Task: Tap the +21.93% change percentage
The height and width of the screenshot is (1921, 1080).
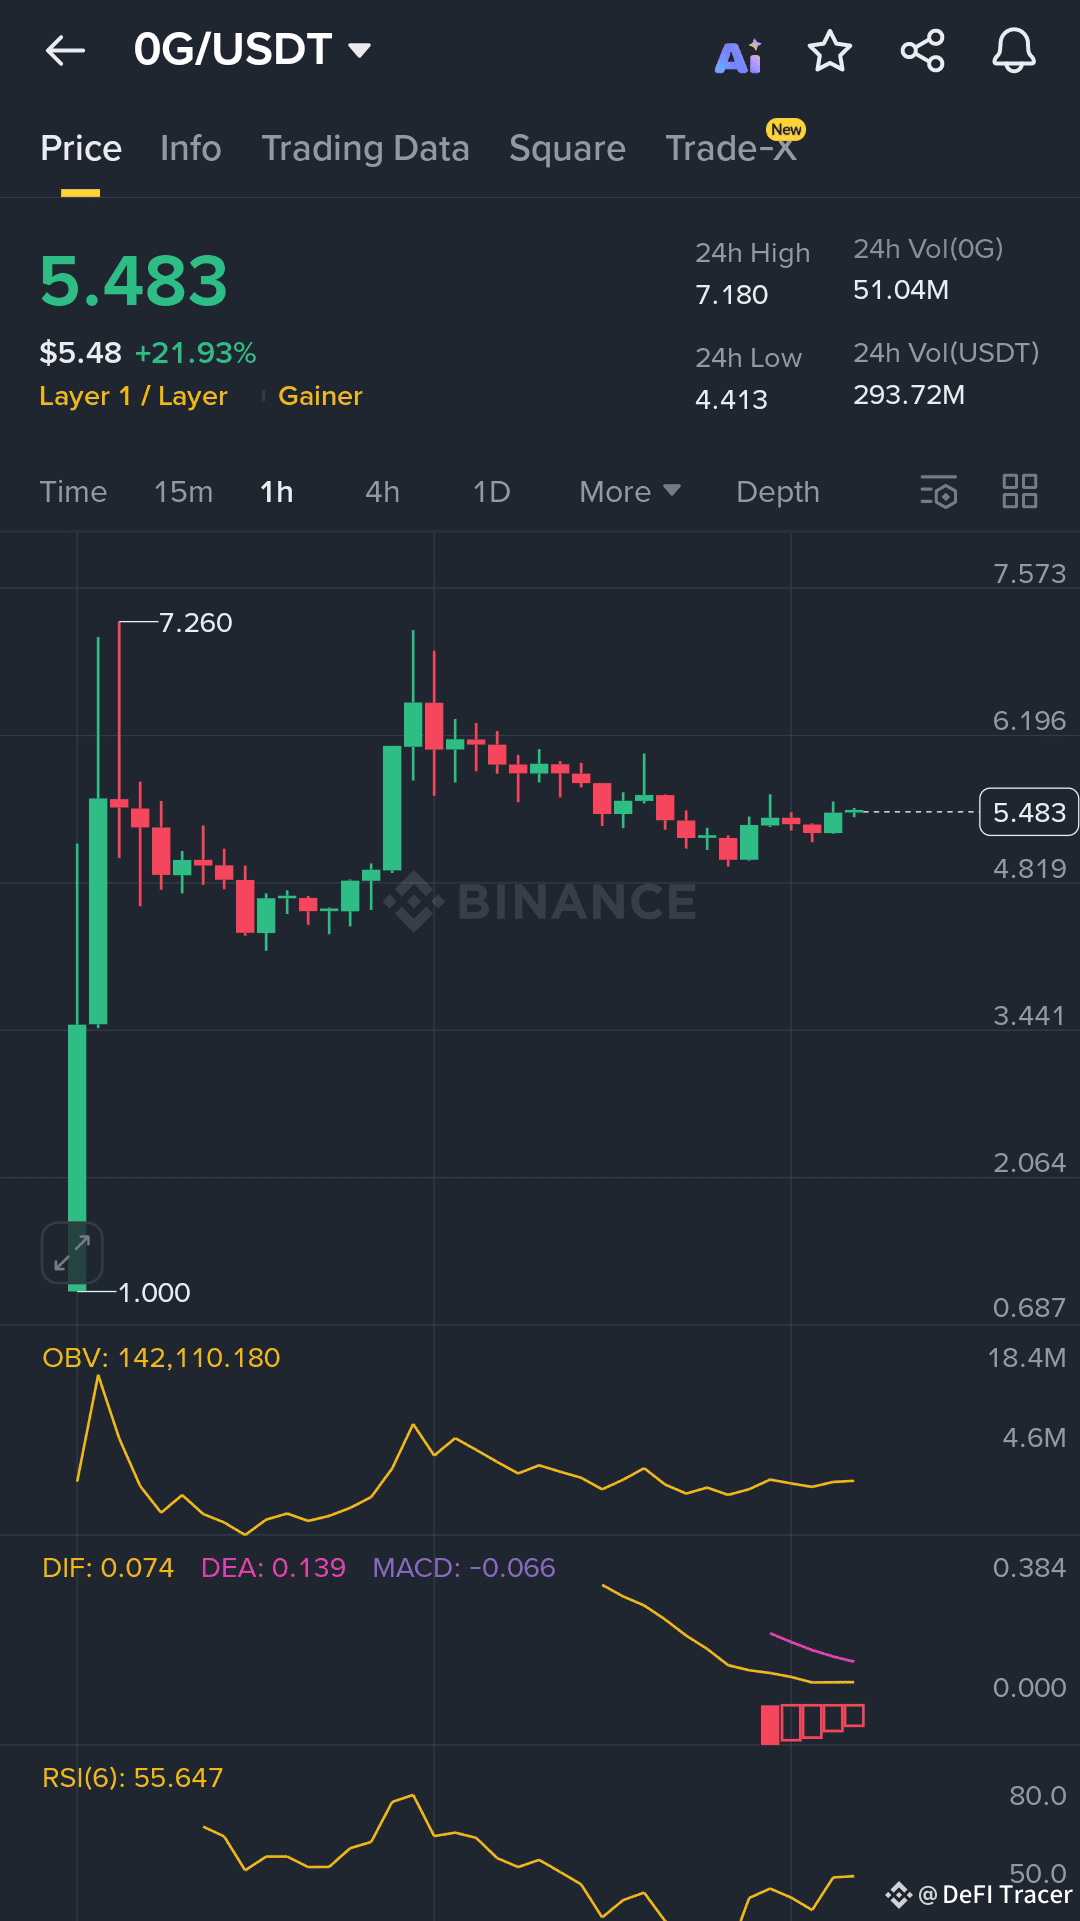Action: point(196,353)
